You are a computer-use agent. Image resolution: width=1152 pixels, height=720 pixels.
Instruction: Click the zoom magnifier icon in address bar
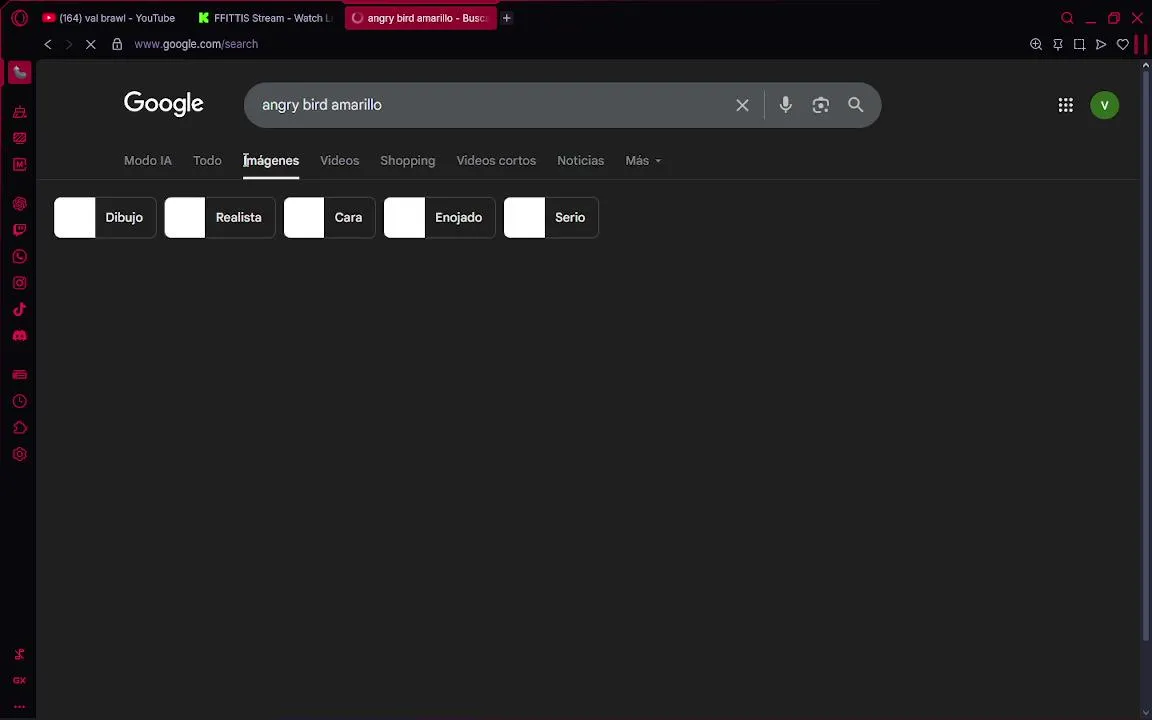(1036, 44)
